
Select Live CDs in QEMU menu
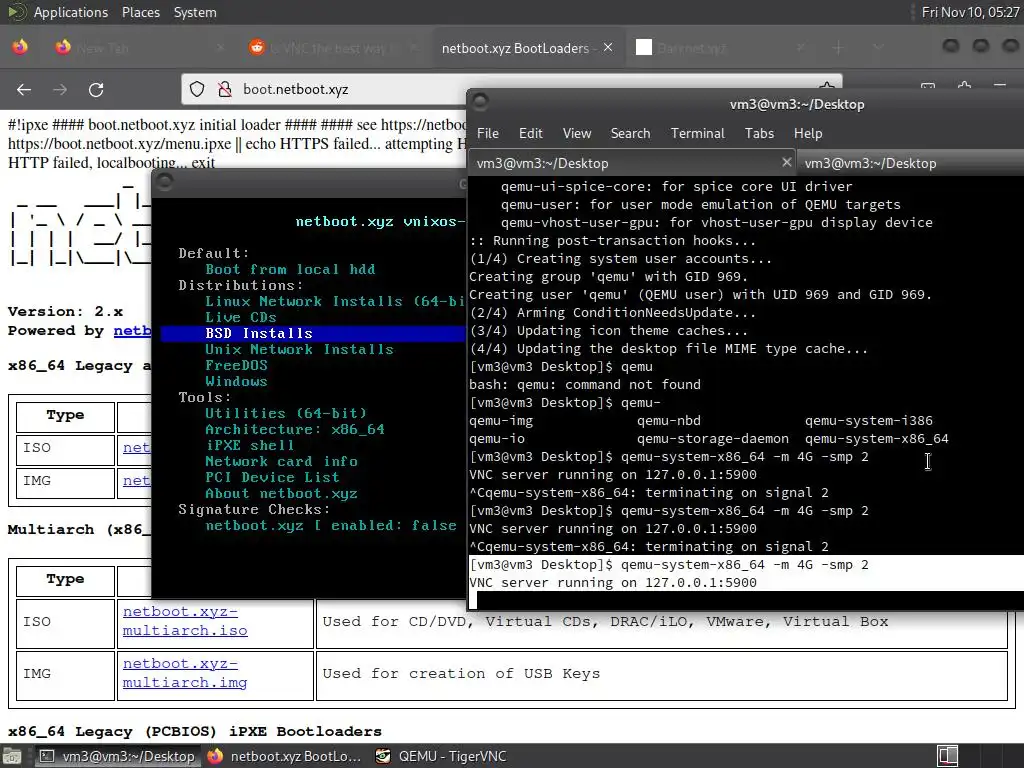click(240, 317)
